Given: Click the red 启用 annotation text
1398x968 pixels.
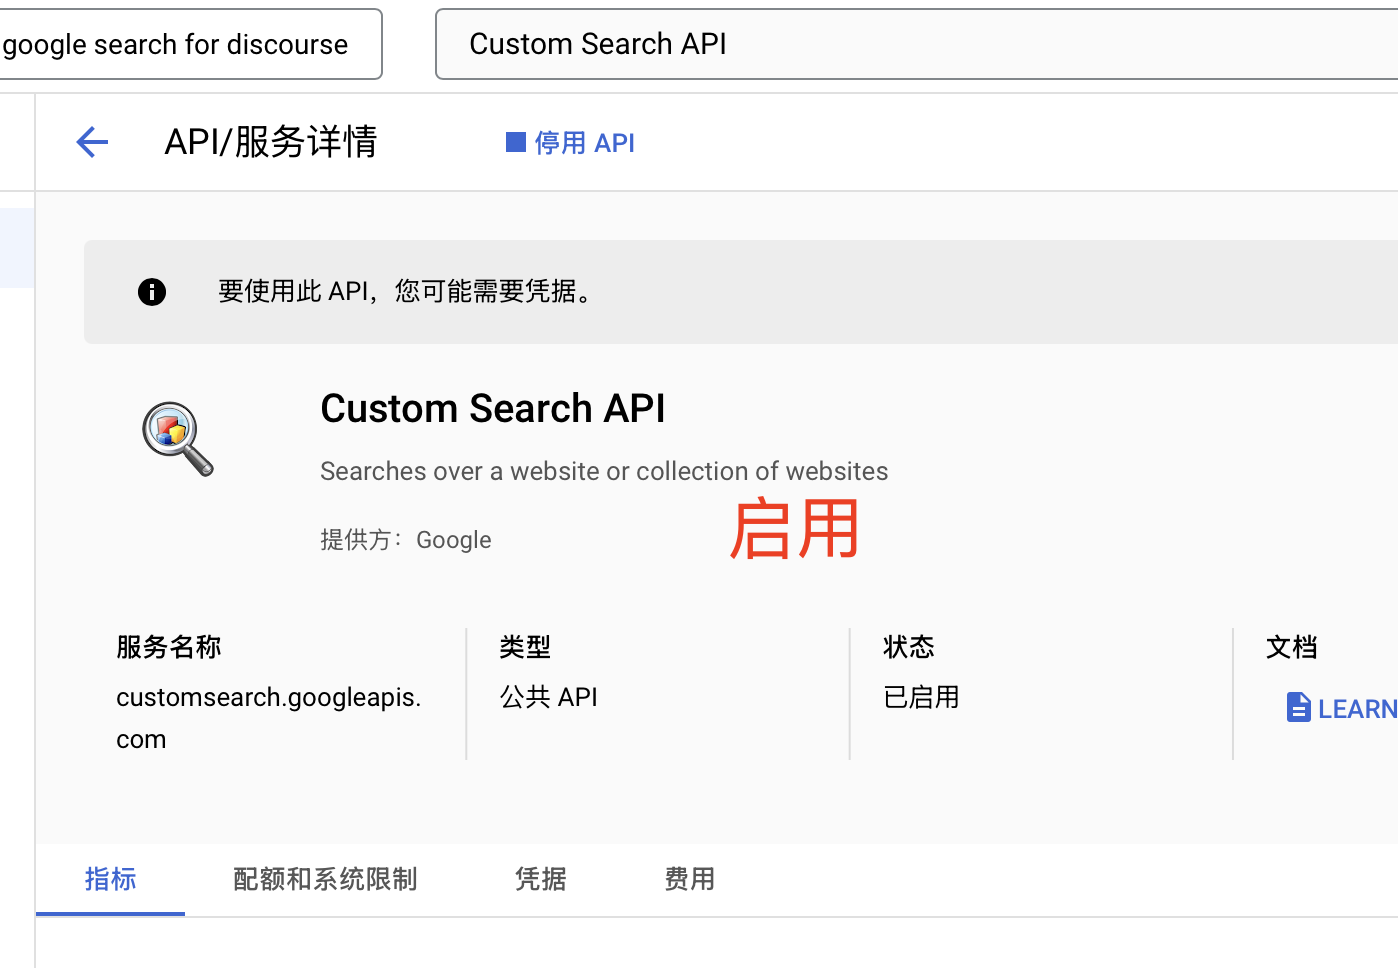Looking at the screenshot, I should tap(795, 528).
